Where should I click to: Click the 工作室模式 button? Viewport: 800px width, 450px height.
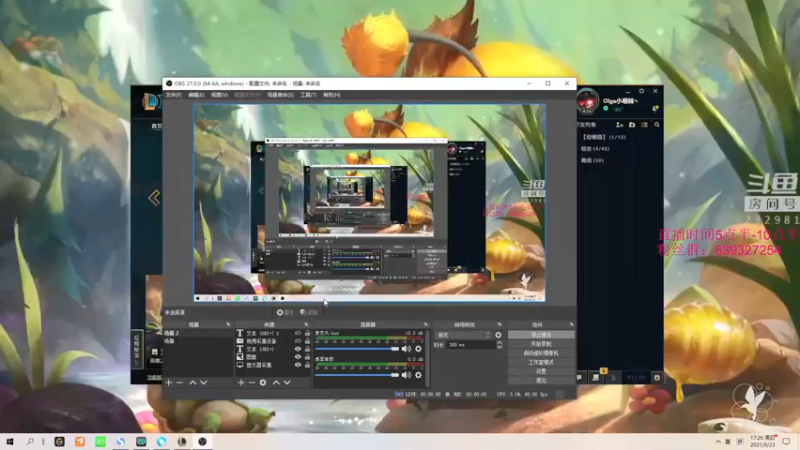(541, 362)
